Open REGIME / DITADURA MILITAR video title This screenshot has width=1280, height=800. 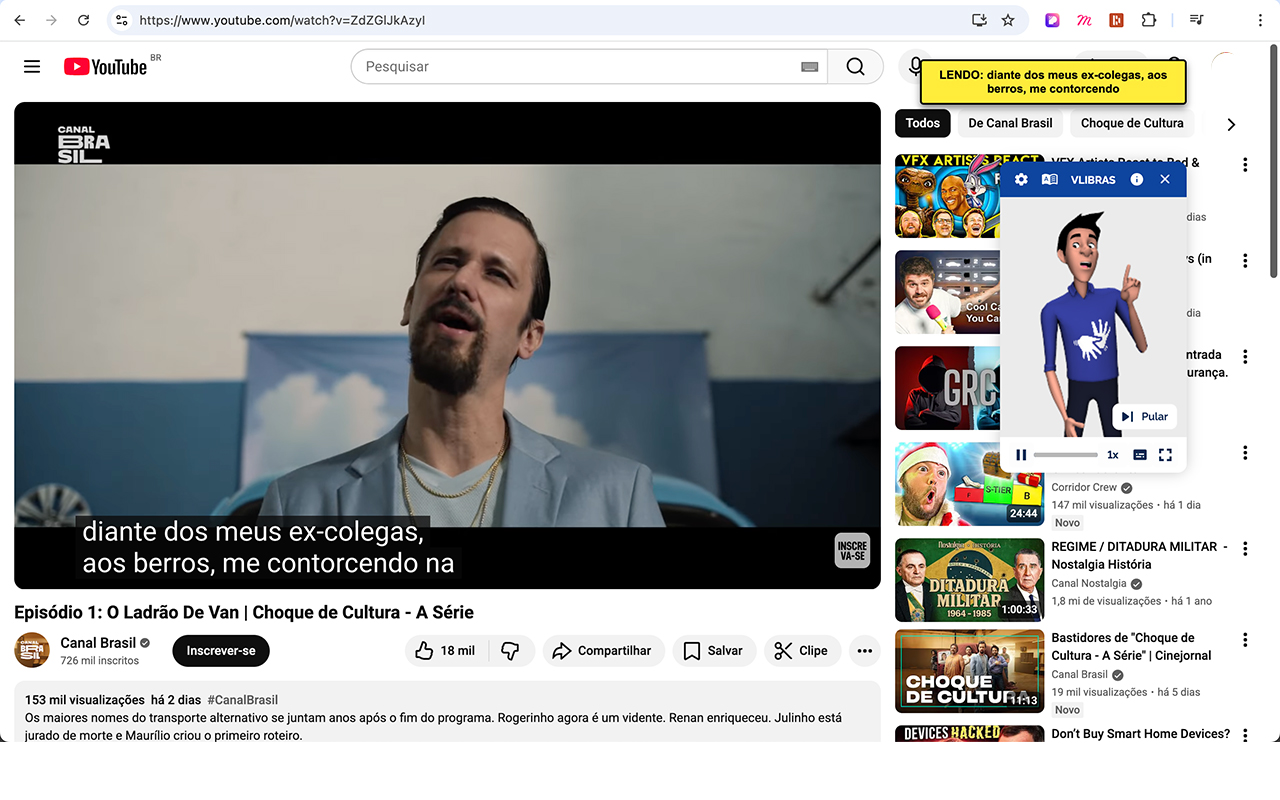pyautogui.click(x=1140, y=555)
